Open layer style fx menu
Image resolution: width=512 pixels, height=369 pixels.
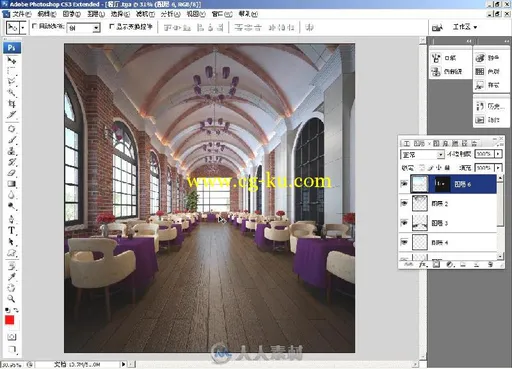(423, 264)
